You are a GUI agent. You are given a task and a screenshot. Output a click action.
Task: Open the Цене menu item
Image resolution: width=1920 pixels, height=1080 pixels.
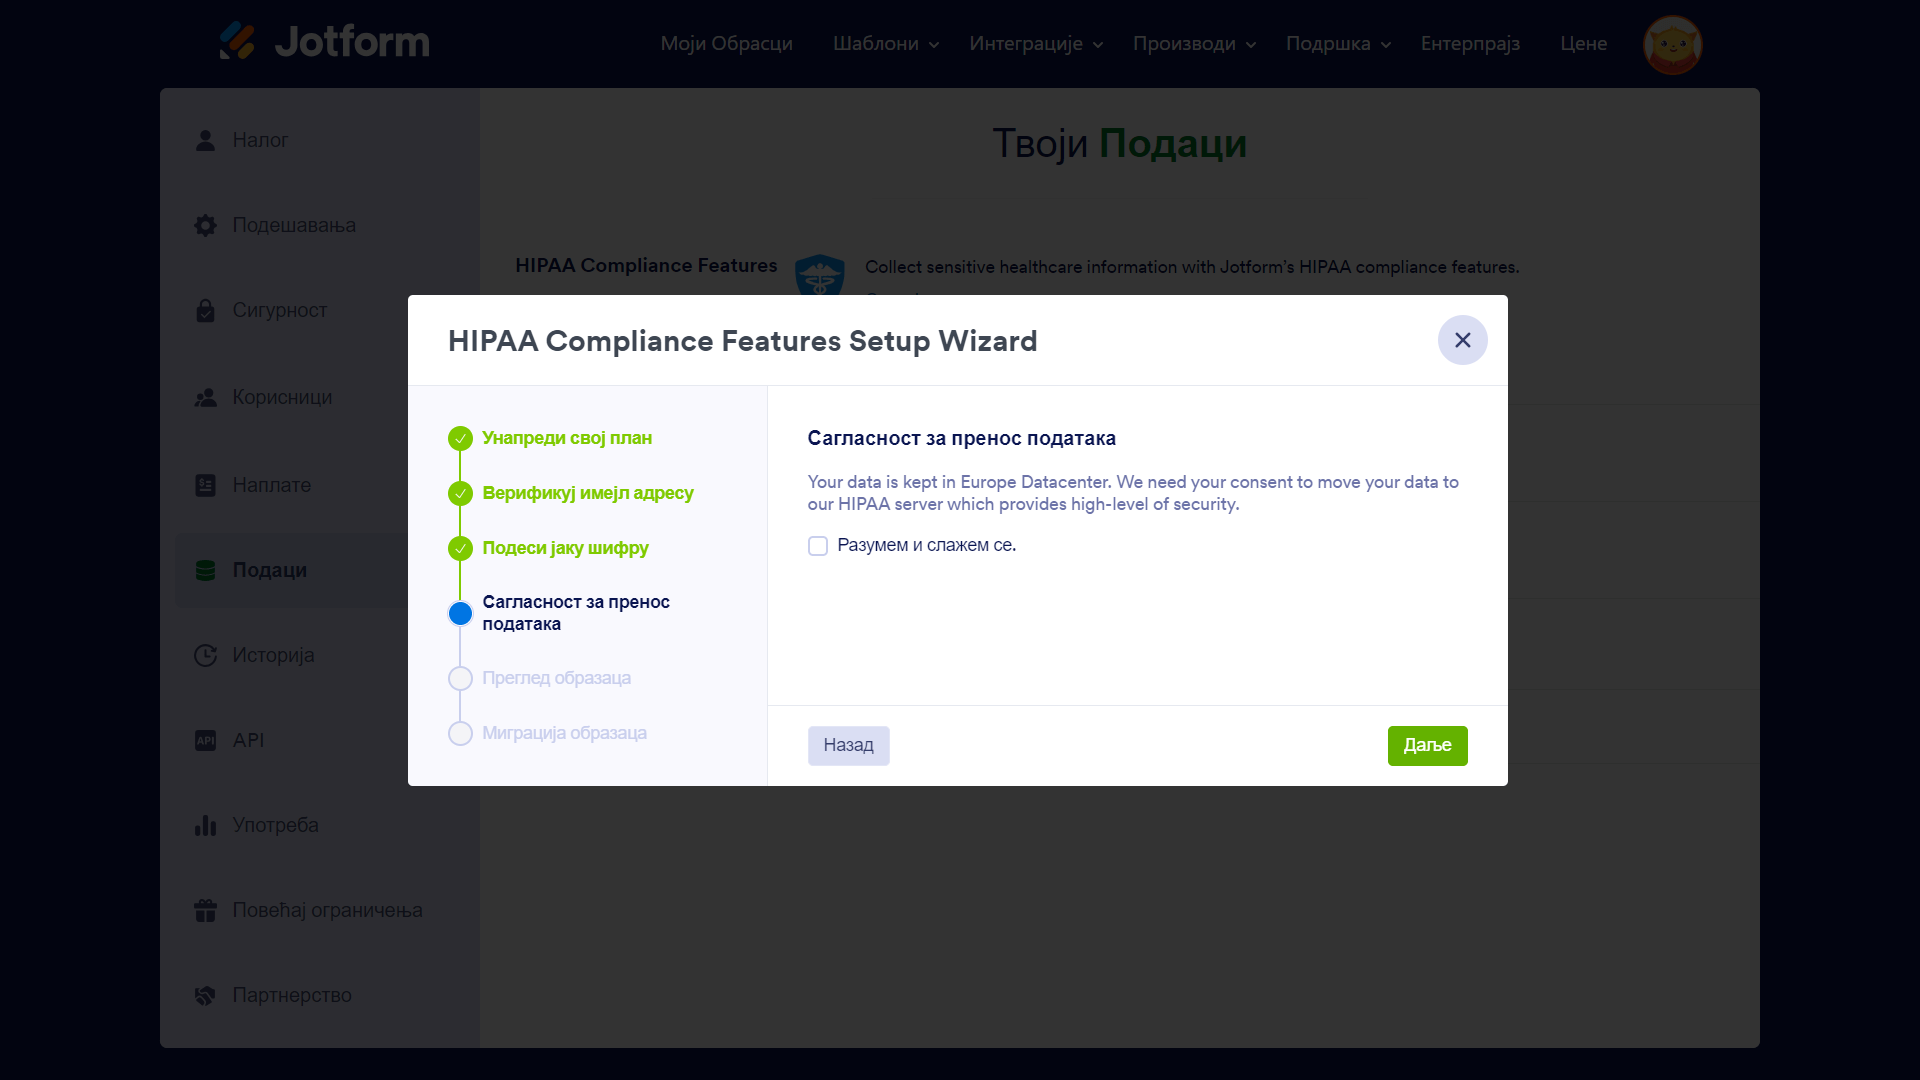coord(1583,44)
